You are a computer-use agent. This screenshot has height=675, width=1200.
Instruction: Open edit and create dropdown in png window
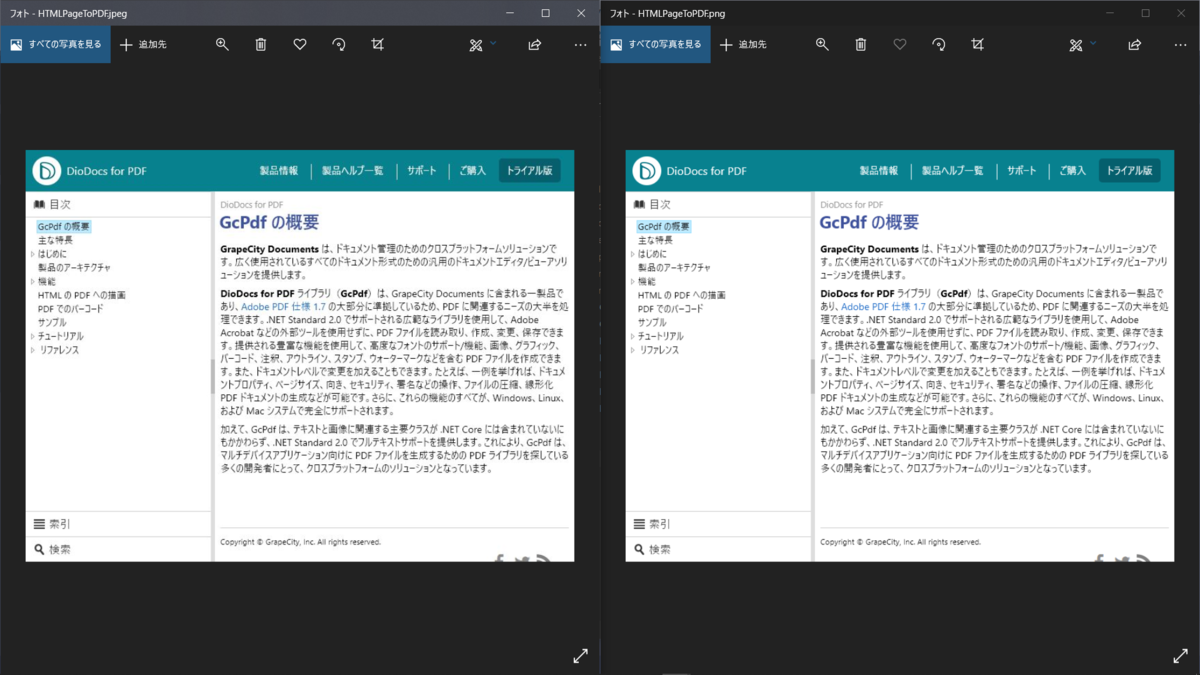pyautogui.click(x=1083, y=45)
